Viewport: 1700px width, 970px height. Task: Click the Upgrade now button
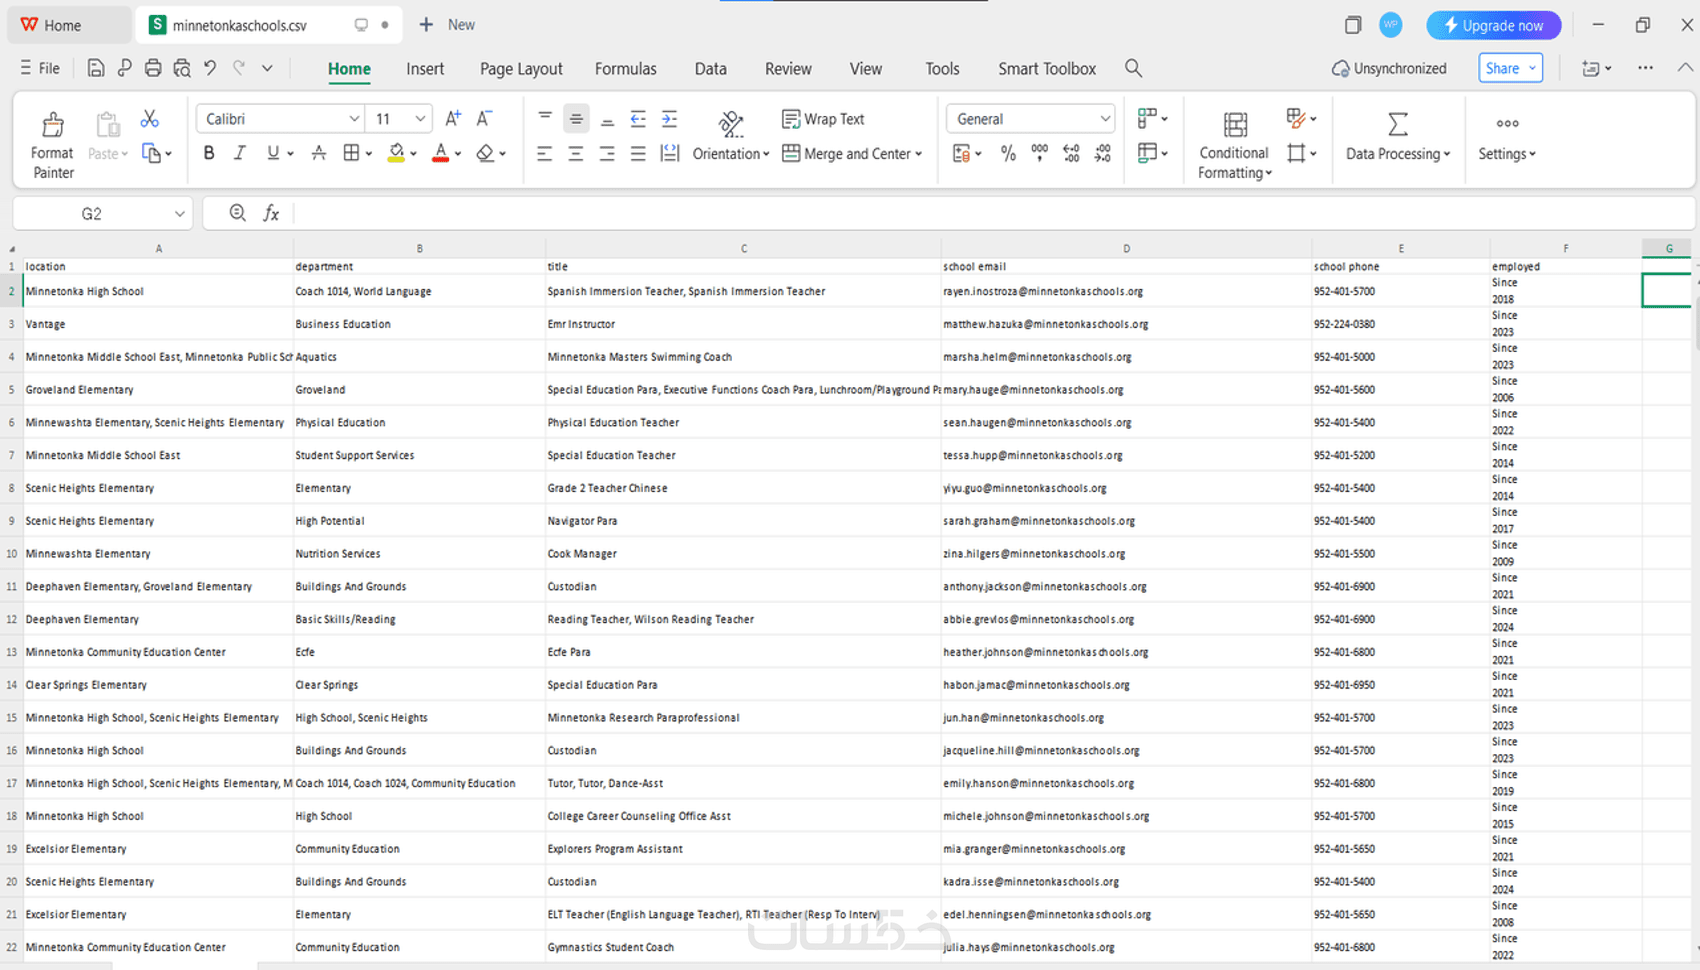1493,25
